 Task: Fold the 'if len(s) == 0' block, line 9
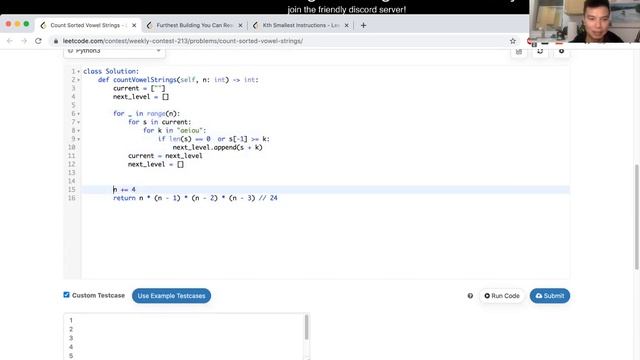pyautogui.click(x=78, y=139)
